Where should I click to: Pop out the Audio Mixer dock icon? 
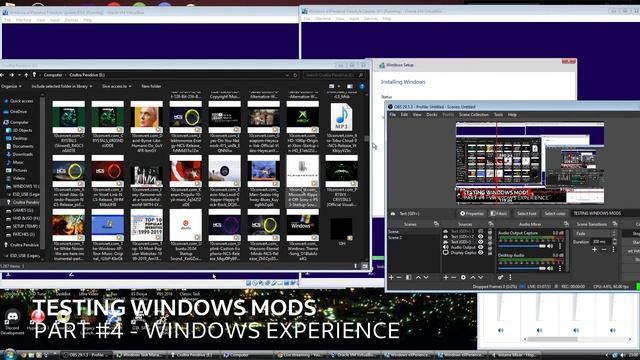(x=566, y=224)
